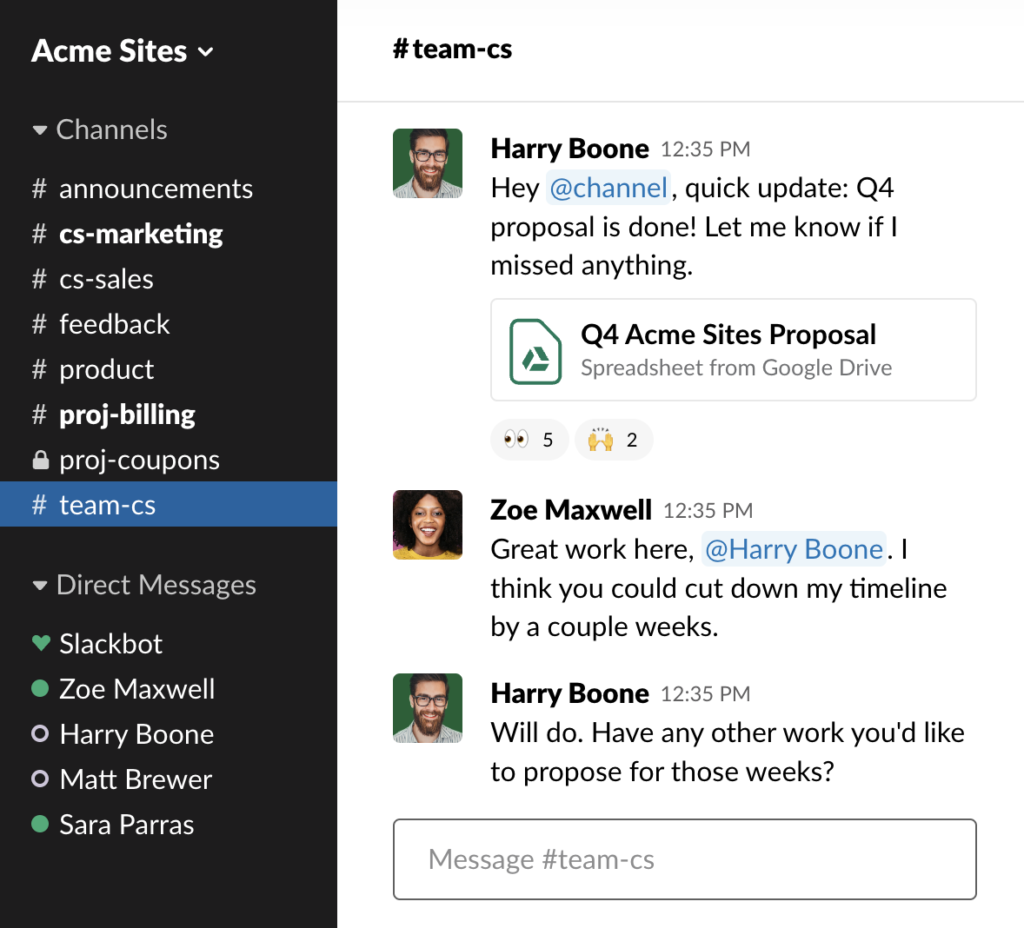Click Matt Brewer's away status circle
The width and height of the screenshot is (1024, 928).
(40, 778)
